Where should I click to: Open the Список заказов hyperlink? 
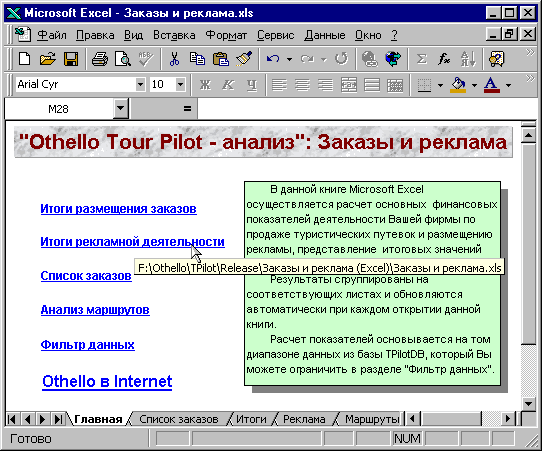click(x=86, y=276)
